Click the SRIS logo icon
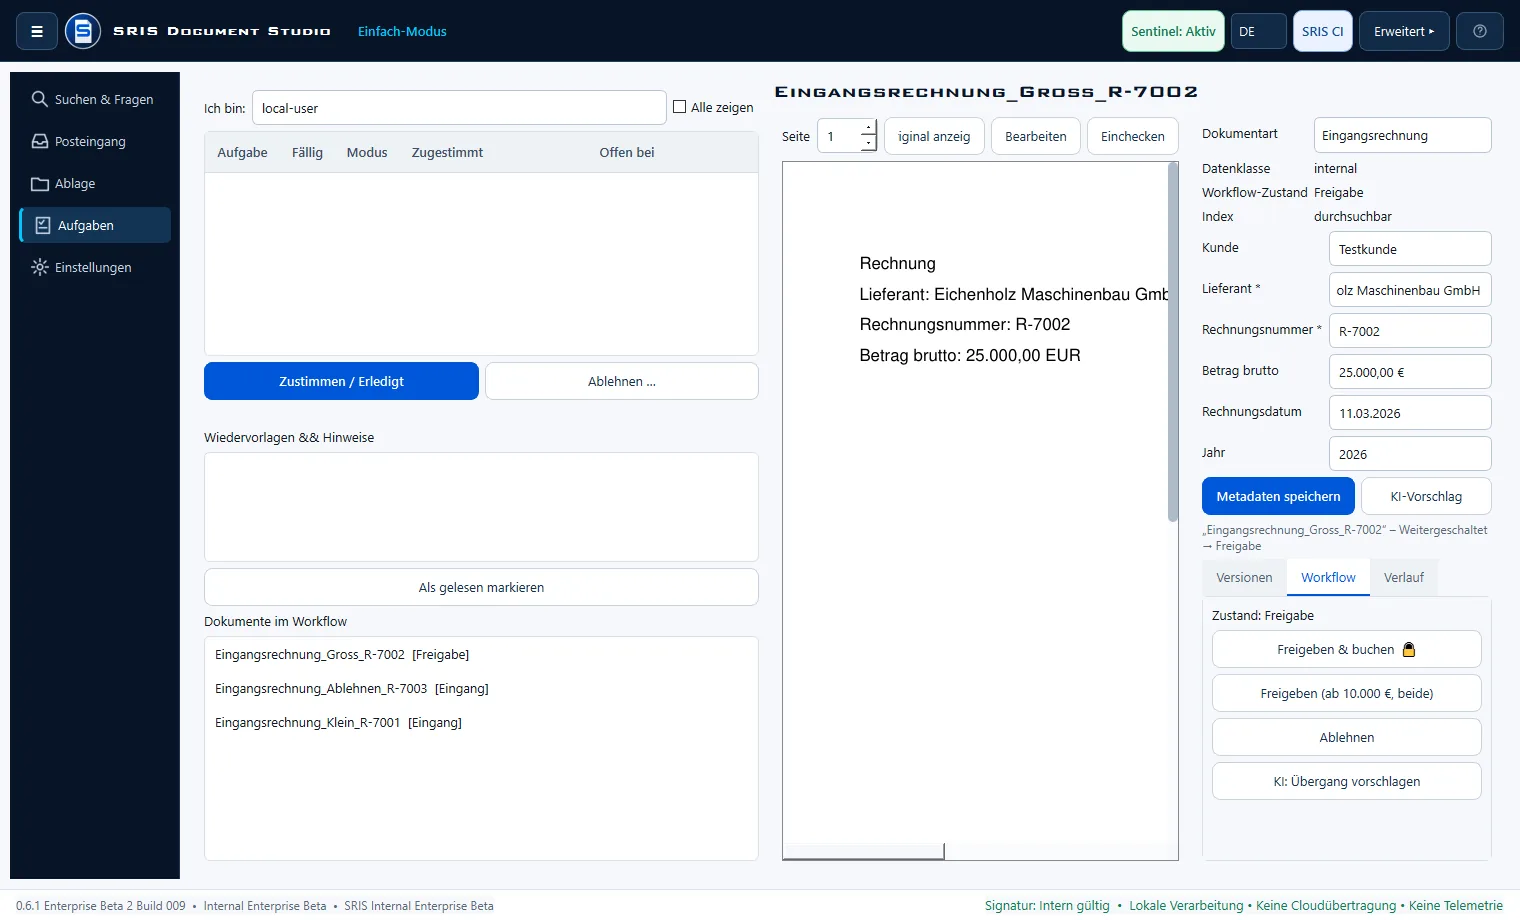 tap(83, 31)
